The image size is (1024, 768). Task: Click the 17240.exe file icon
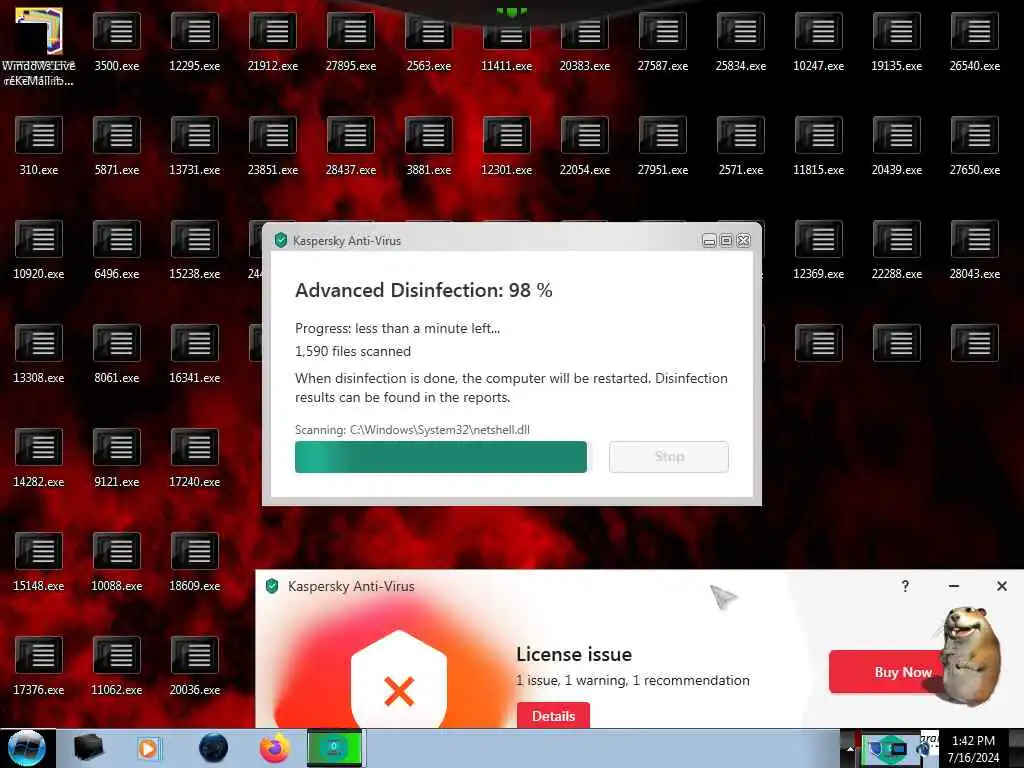(195, 447)
